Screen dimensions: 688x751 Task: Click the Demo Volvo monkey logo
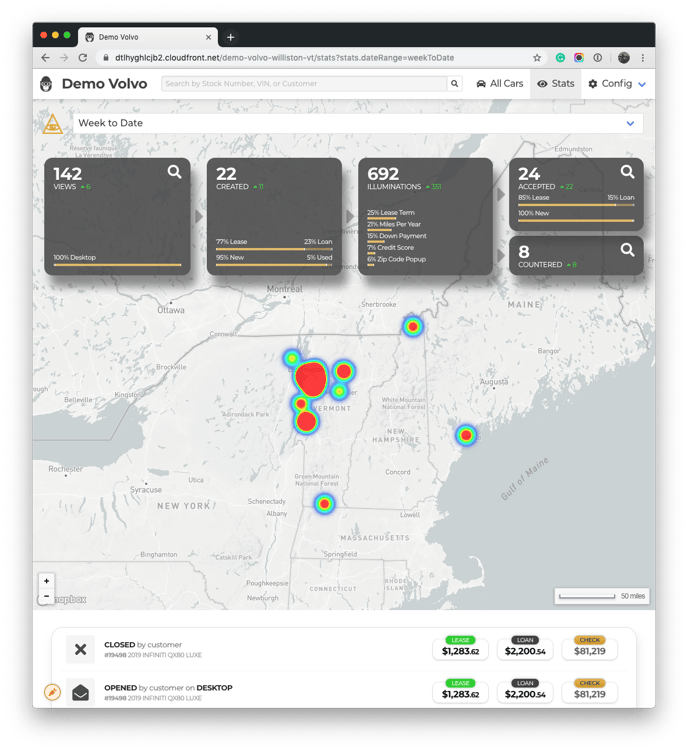tap(46, 84)
